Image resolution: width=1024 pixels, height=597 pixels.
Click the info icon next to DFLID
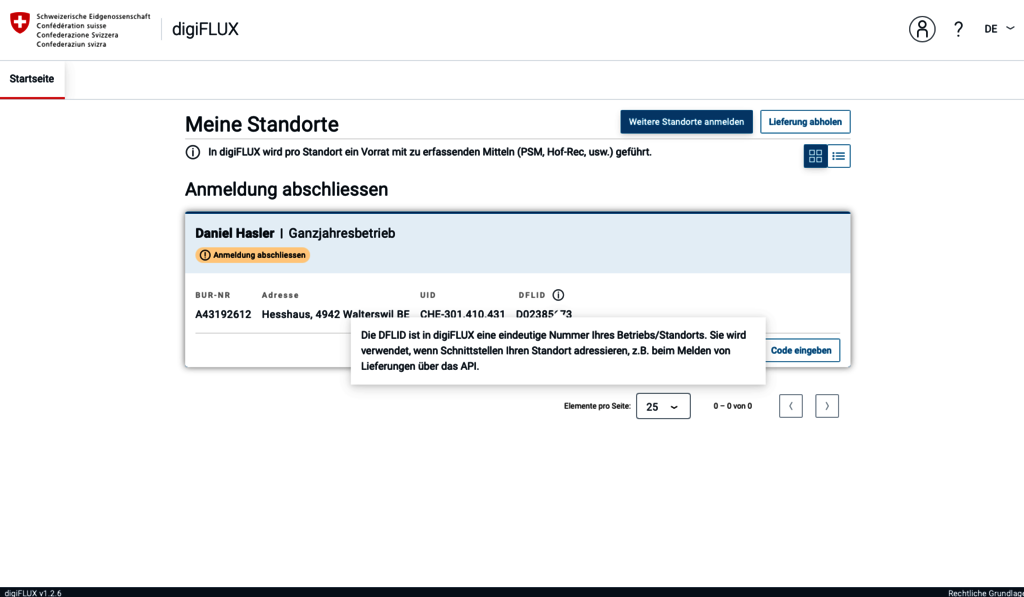pyautogui.click(x=558, y=295)
